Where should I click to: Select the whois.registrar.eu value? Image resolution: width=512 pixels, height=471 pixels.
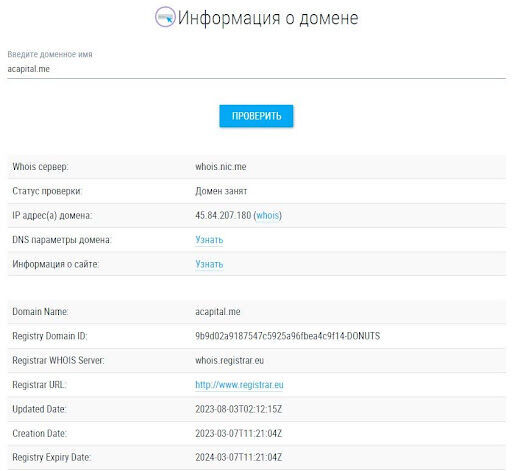(x=229, y=360)
